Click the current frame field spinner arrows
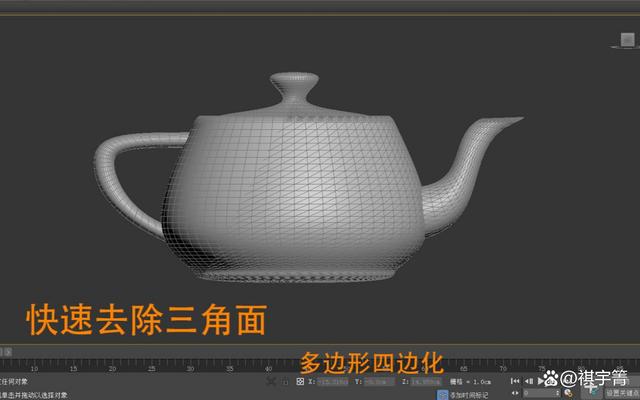Screen dimensions: 640x400 point(558,393)
